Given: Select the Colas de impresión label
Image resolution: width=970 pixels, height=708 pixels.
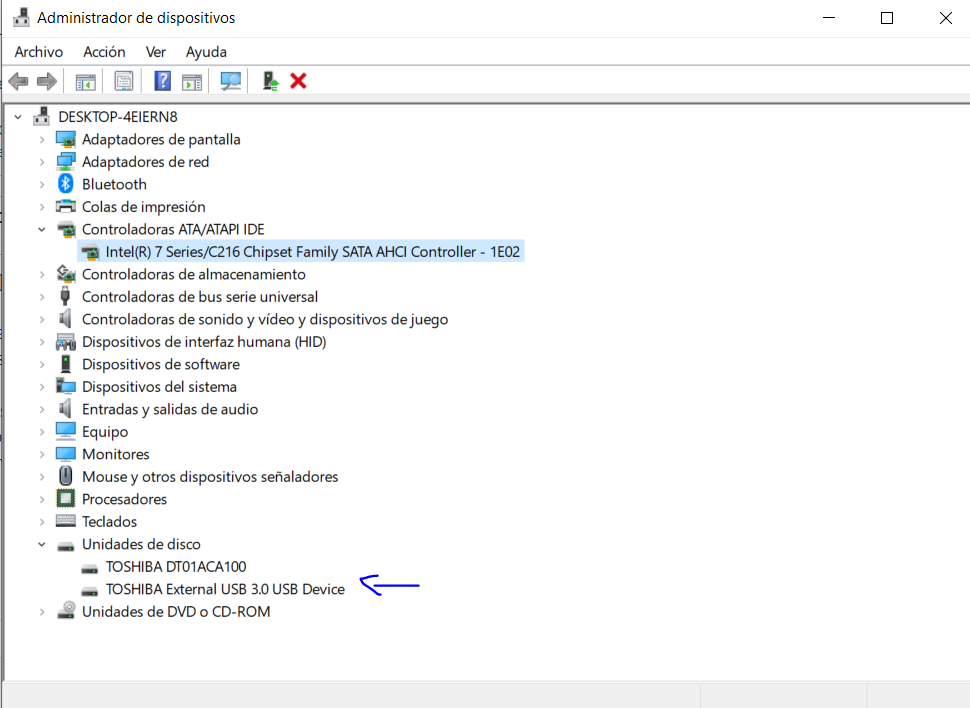Looking at the screenshot, I should coord(144,206).
